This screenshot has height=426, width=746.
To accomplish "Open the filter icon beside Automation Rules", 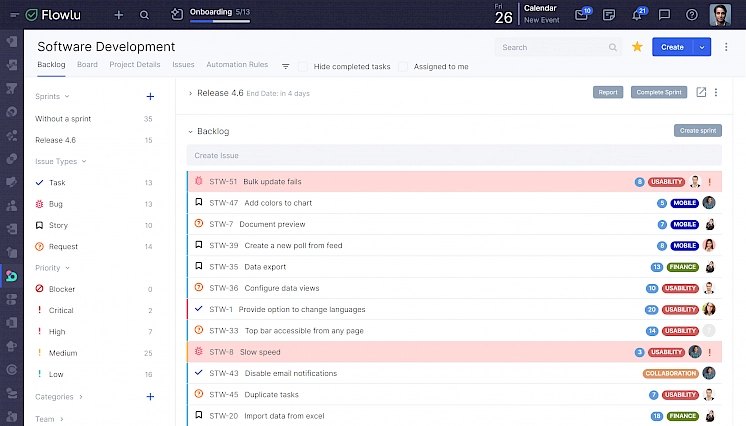I will pos(285,67).
